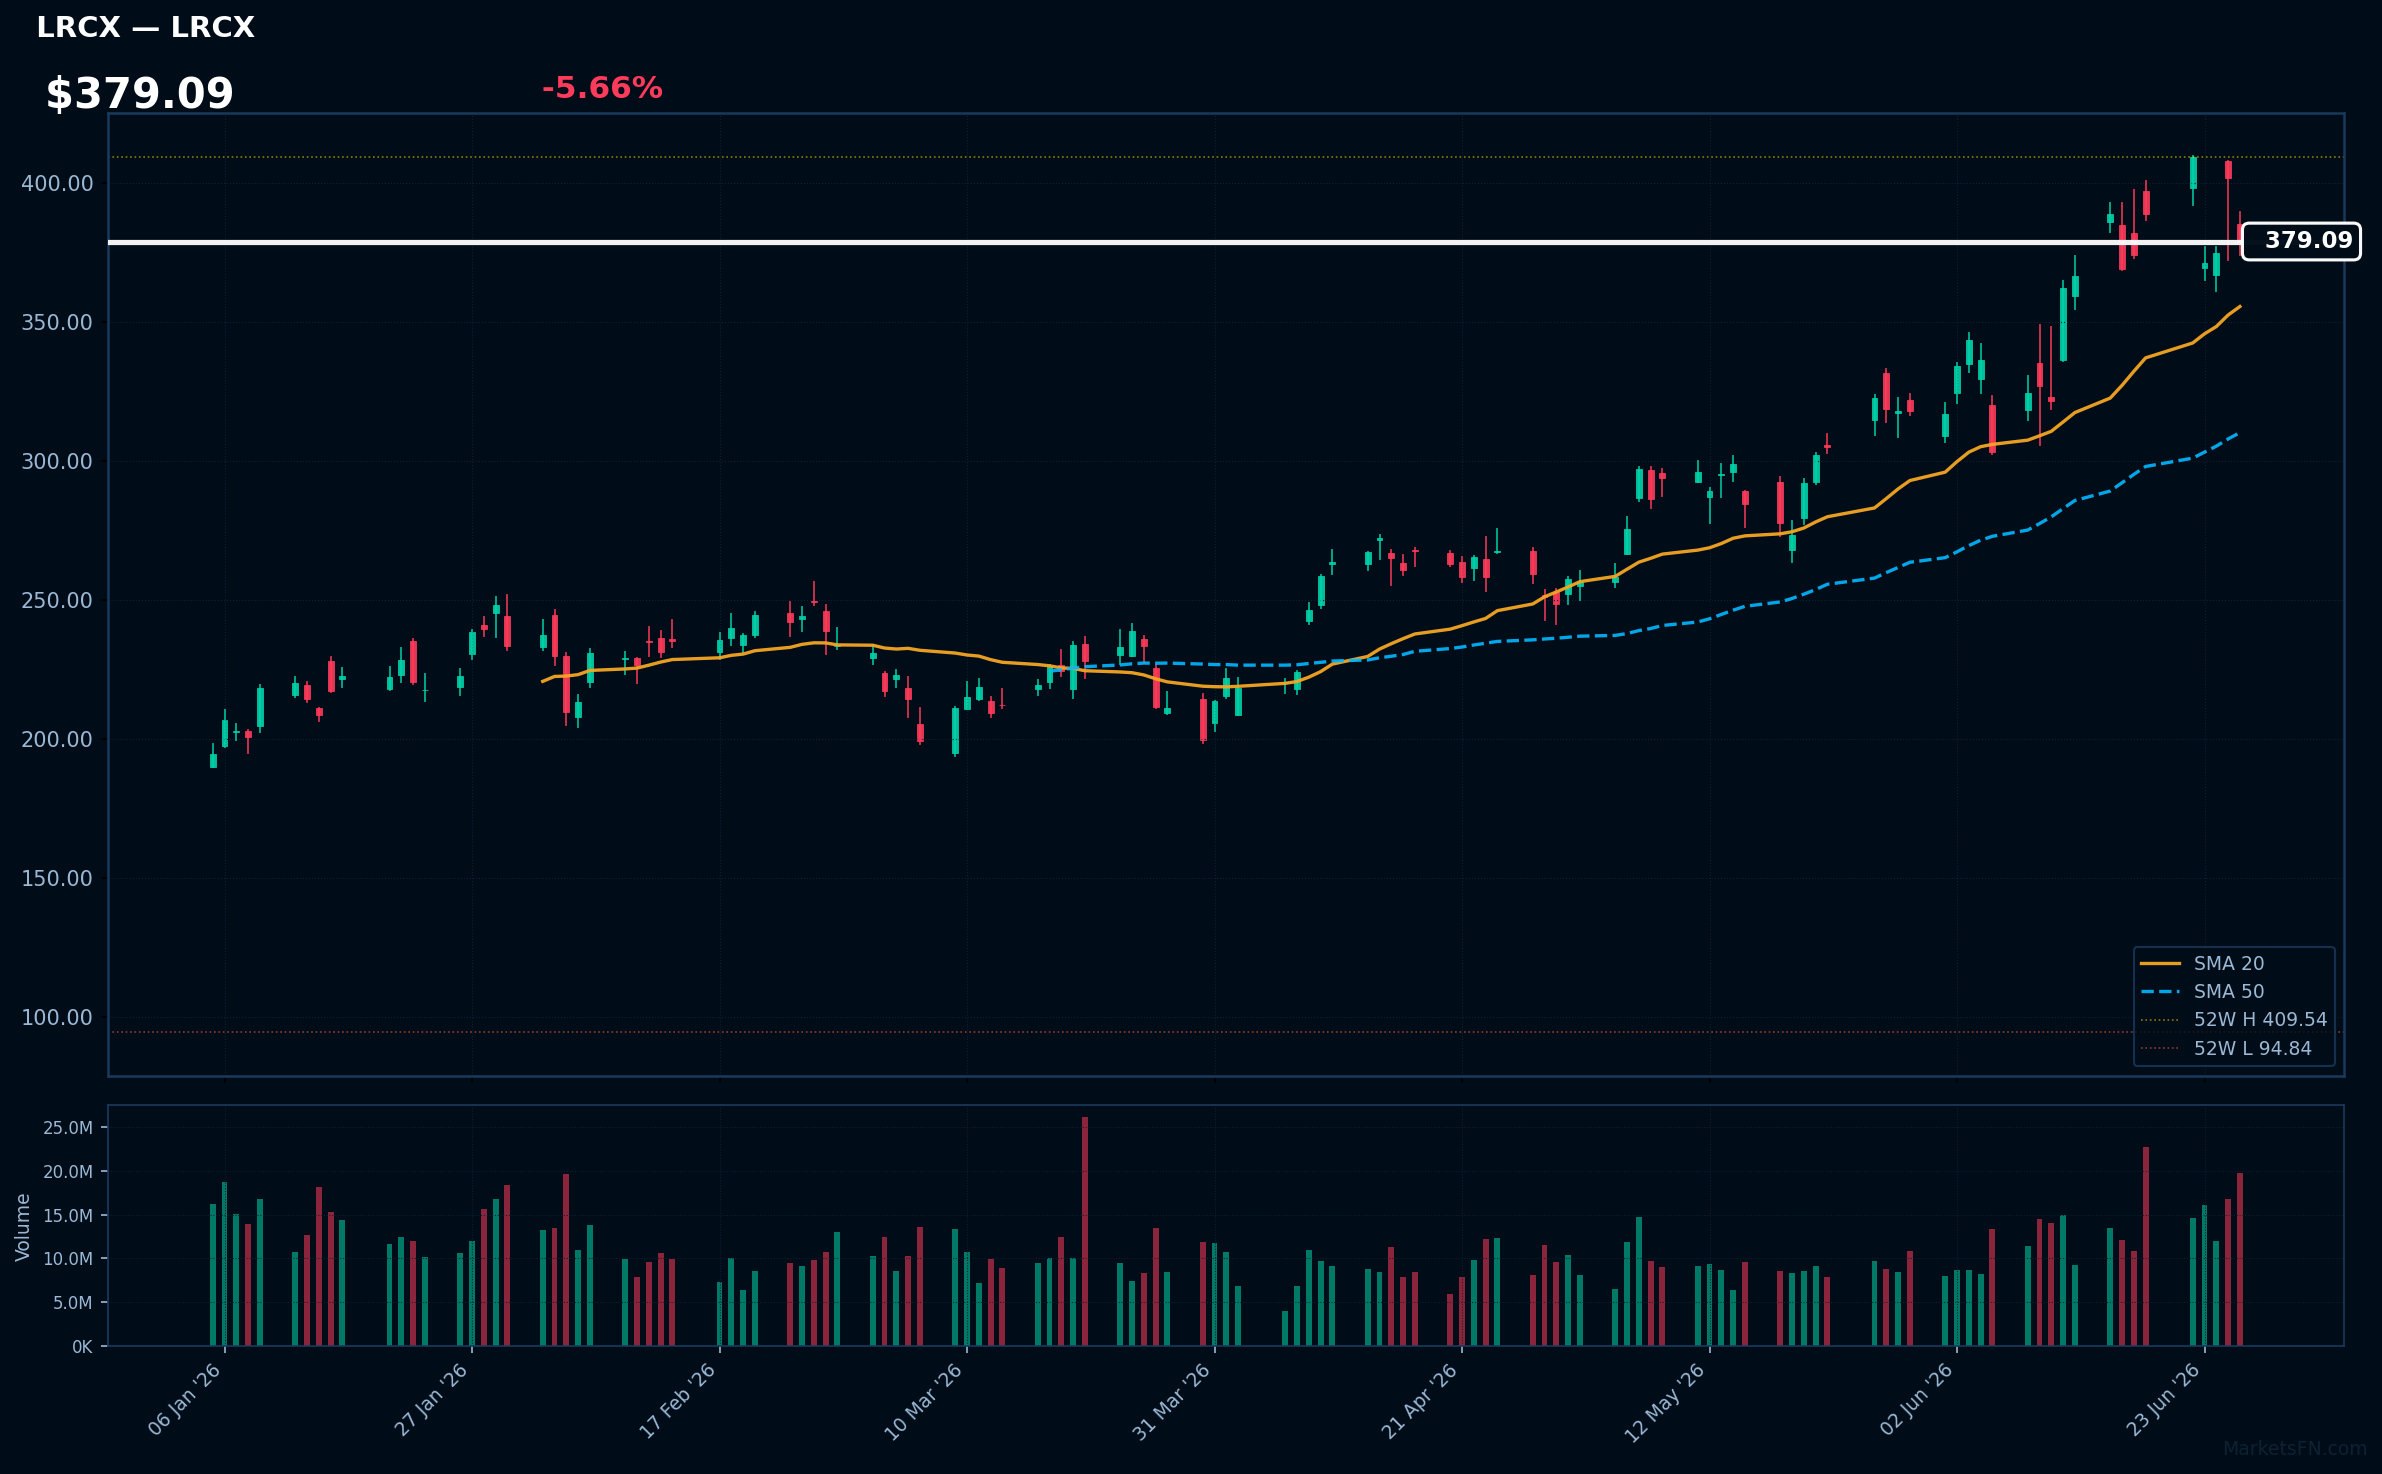The width and height of the screenshot is (2382, 1474).
Task: Click the -5.66% change percentage
Action: point(602,88)
